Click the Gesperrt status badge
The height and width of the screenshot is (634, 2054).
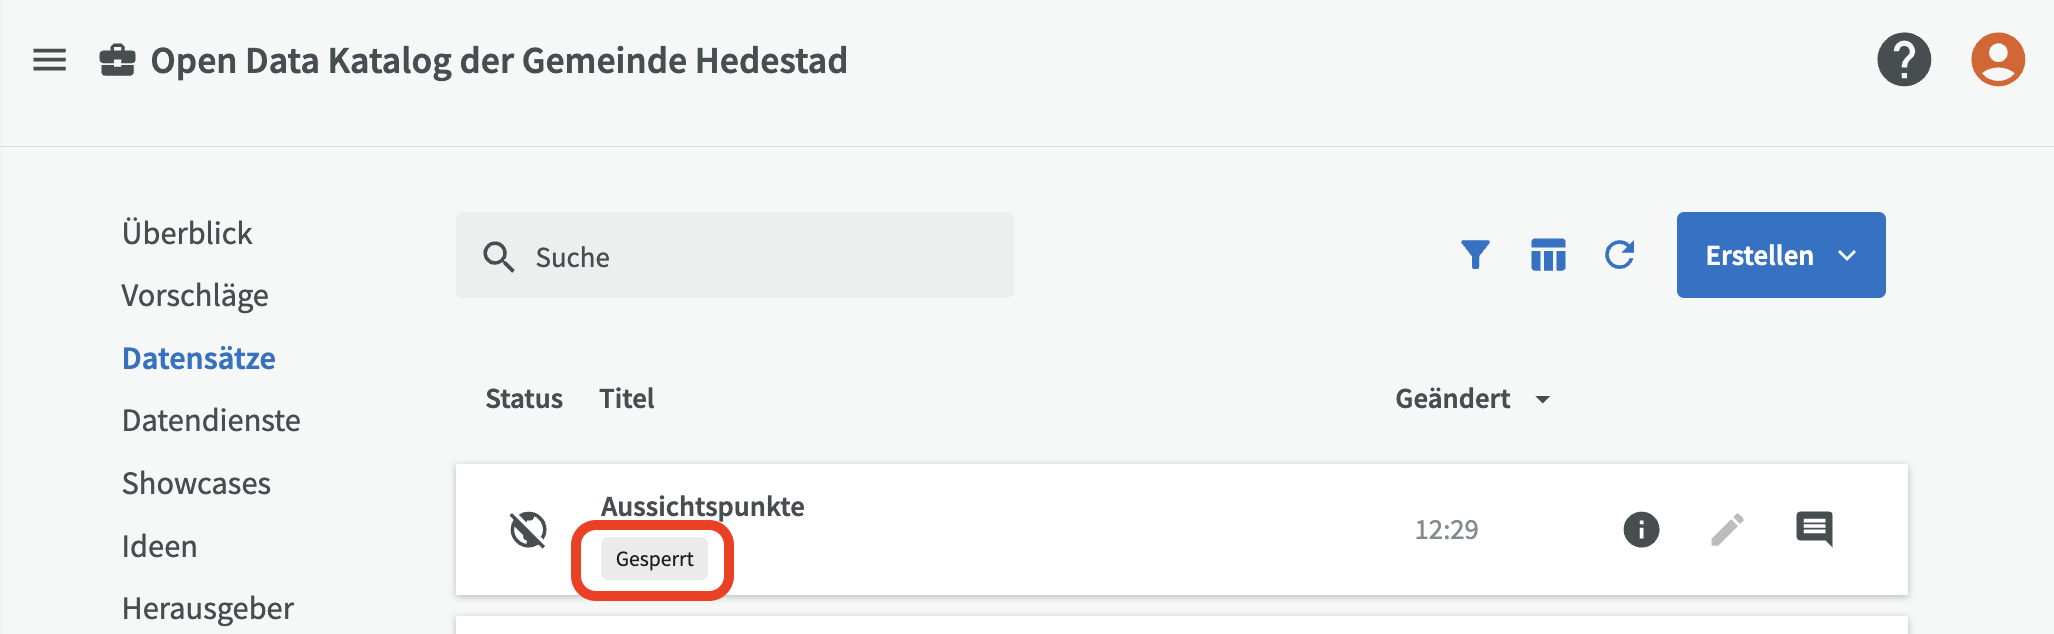tap(653, 558)
